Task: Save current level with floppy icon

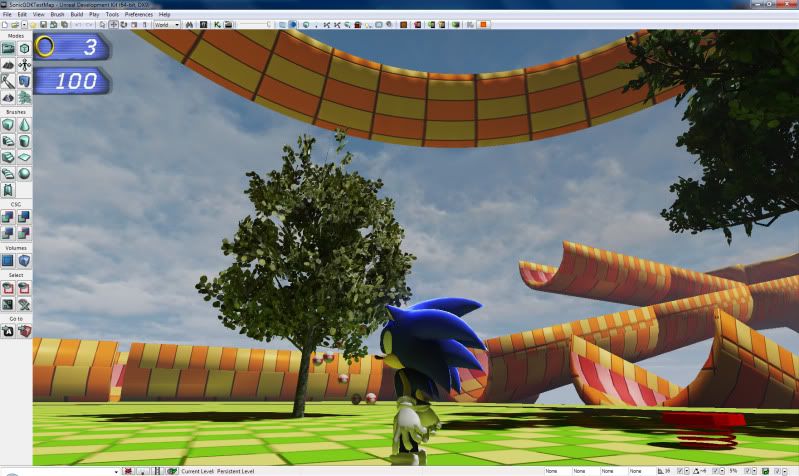Action: [x=43, y=24]
